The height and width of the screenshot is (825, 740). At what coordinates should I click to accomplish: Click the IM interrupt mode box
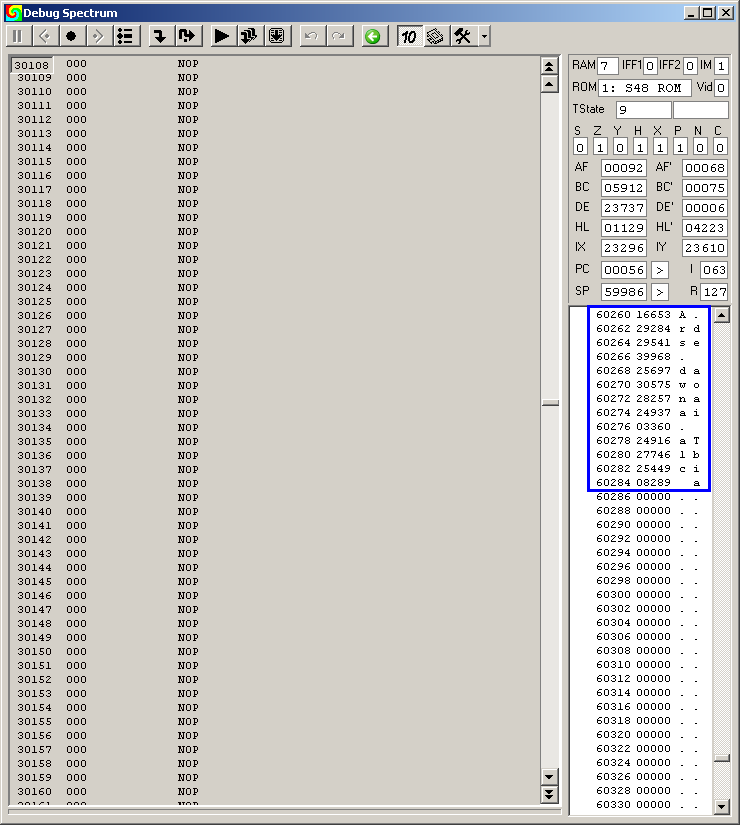[721, 66]
